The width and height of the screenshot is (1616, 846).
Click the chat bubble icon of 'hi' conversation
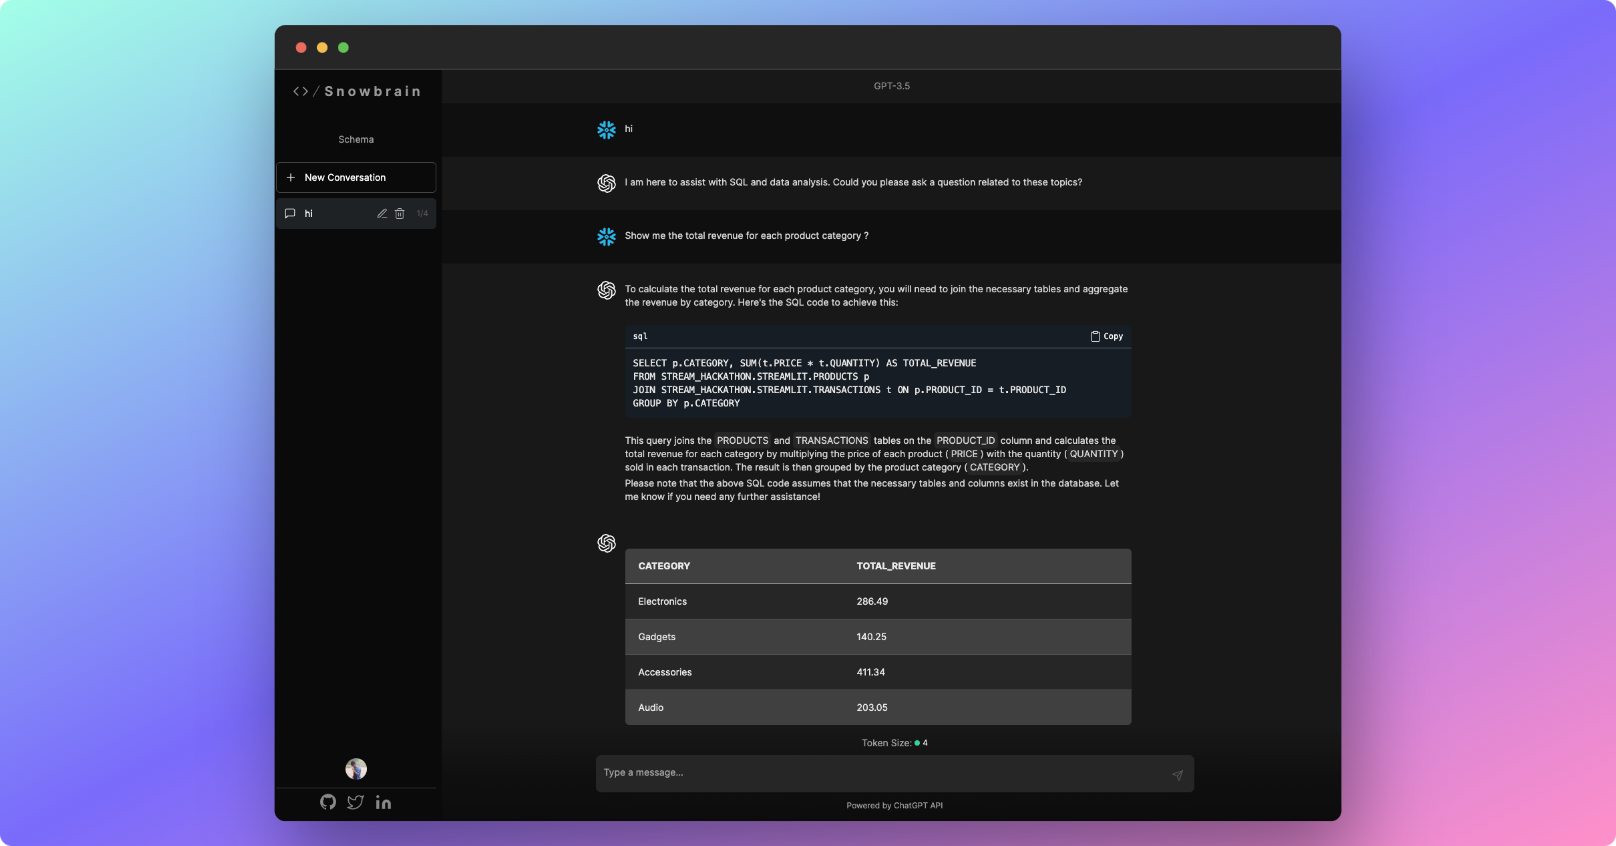click(290, 213)
